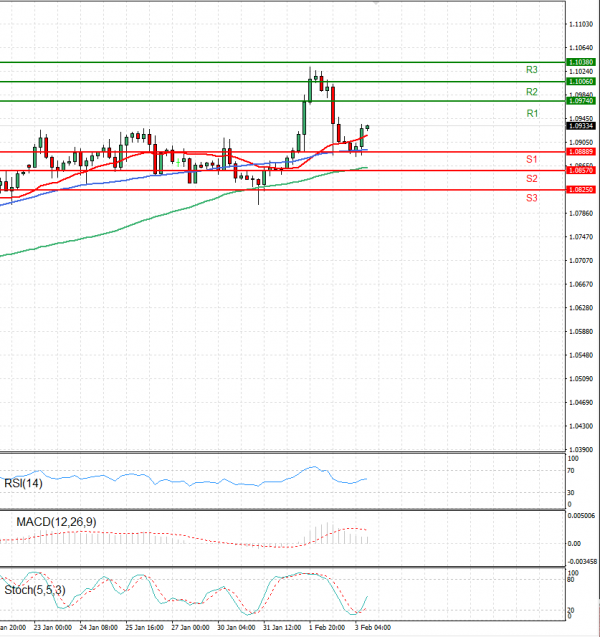This screenshot has height=637, width=600.
Task: Click the S2 support label
Action: pos(531,178)
